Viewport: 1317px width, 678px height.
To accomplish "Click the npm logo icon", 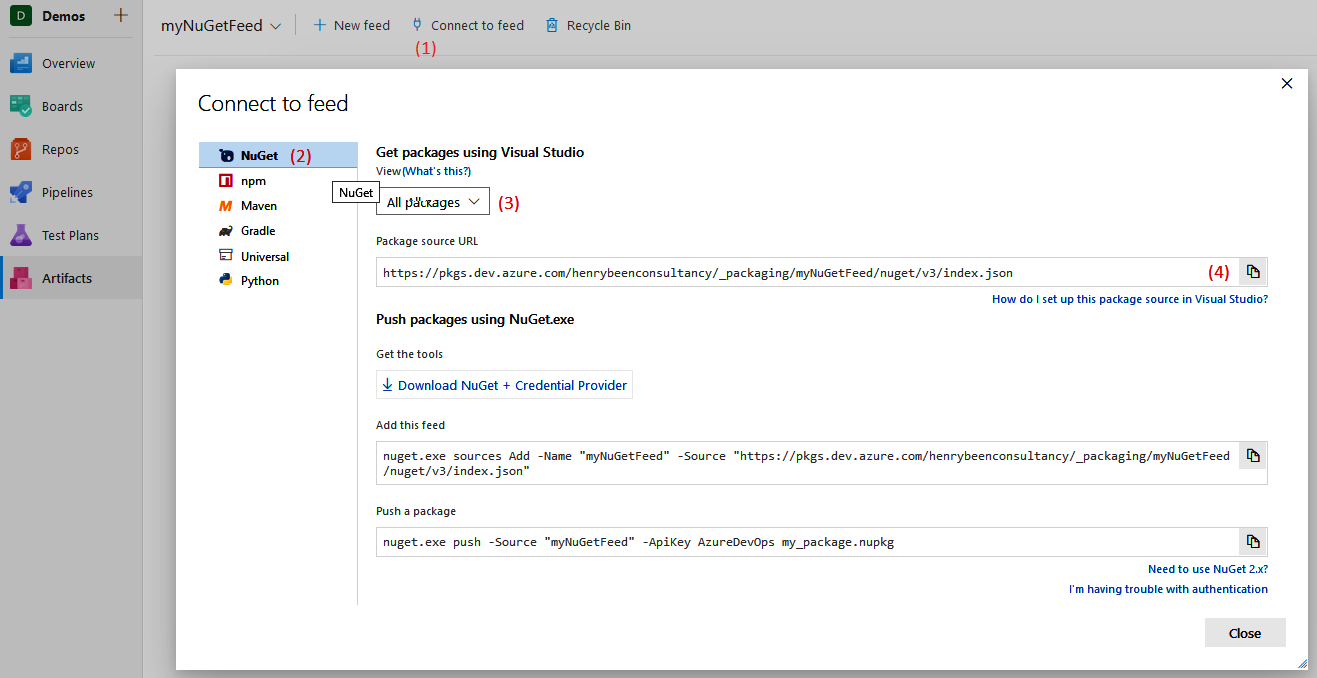I will click(x=225, y=181).
